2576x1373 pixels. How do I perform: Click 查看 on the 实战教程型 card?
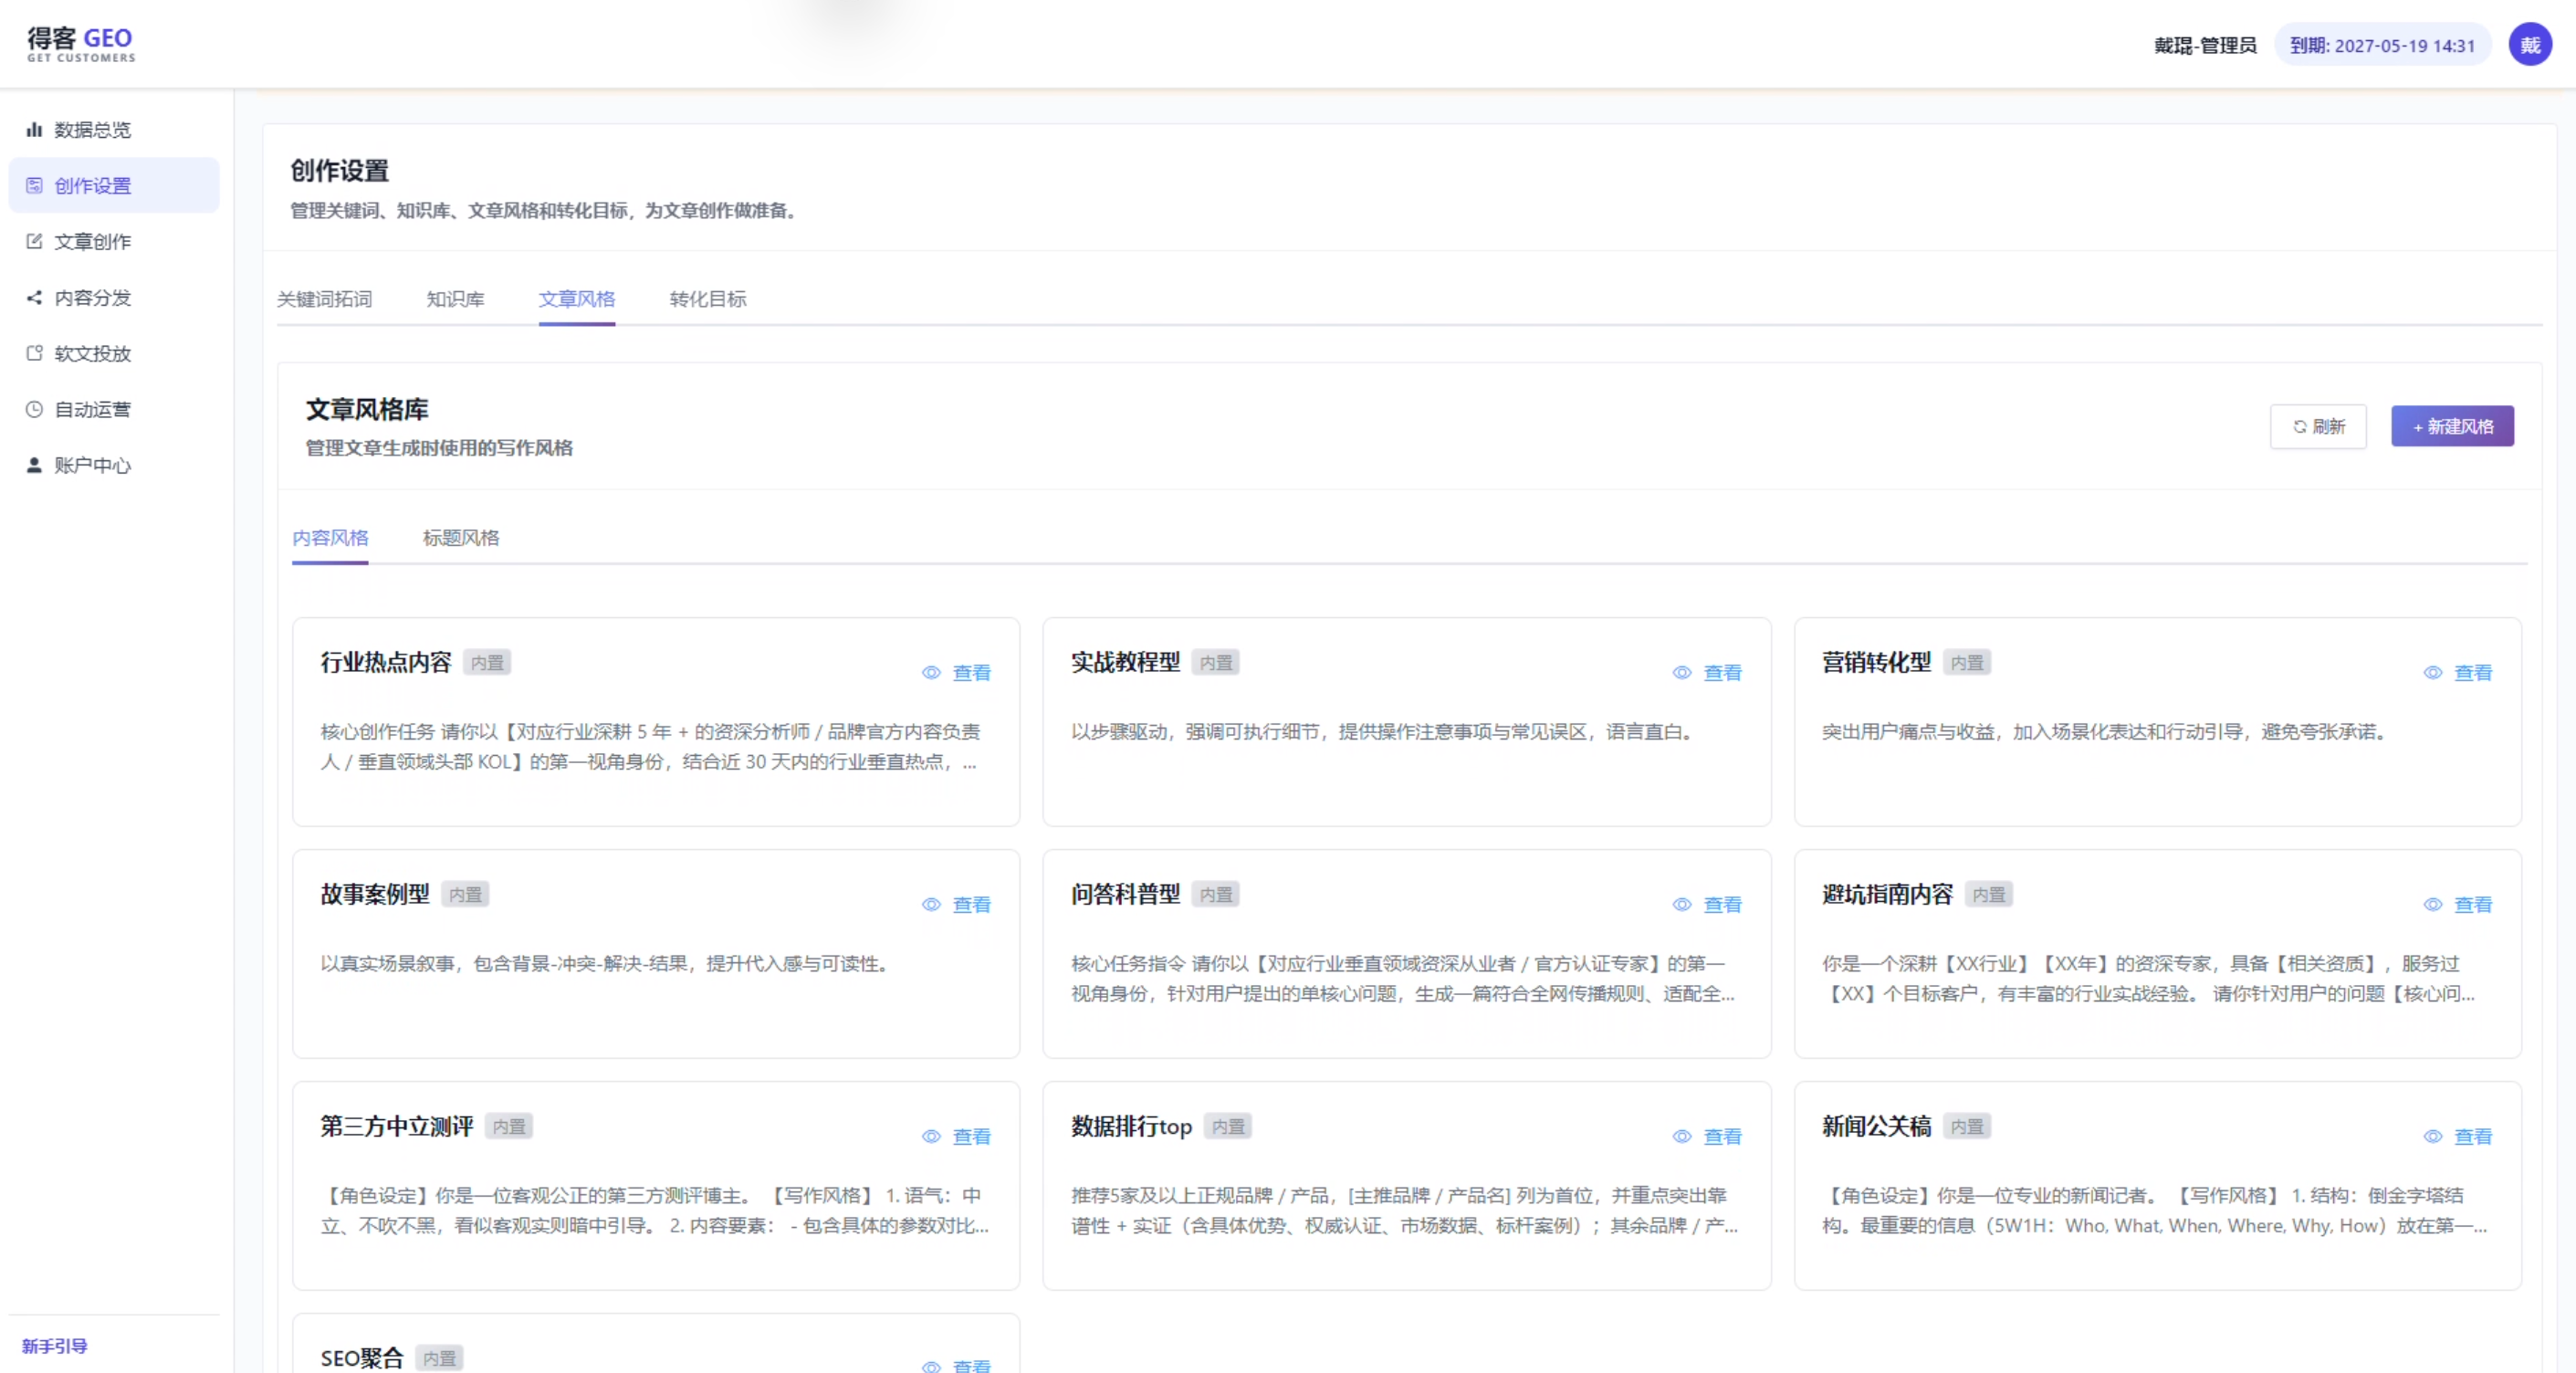(x=1723, y=673)
